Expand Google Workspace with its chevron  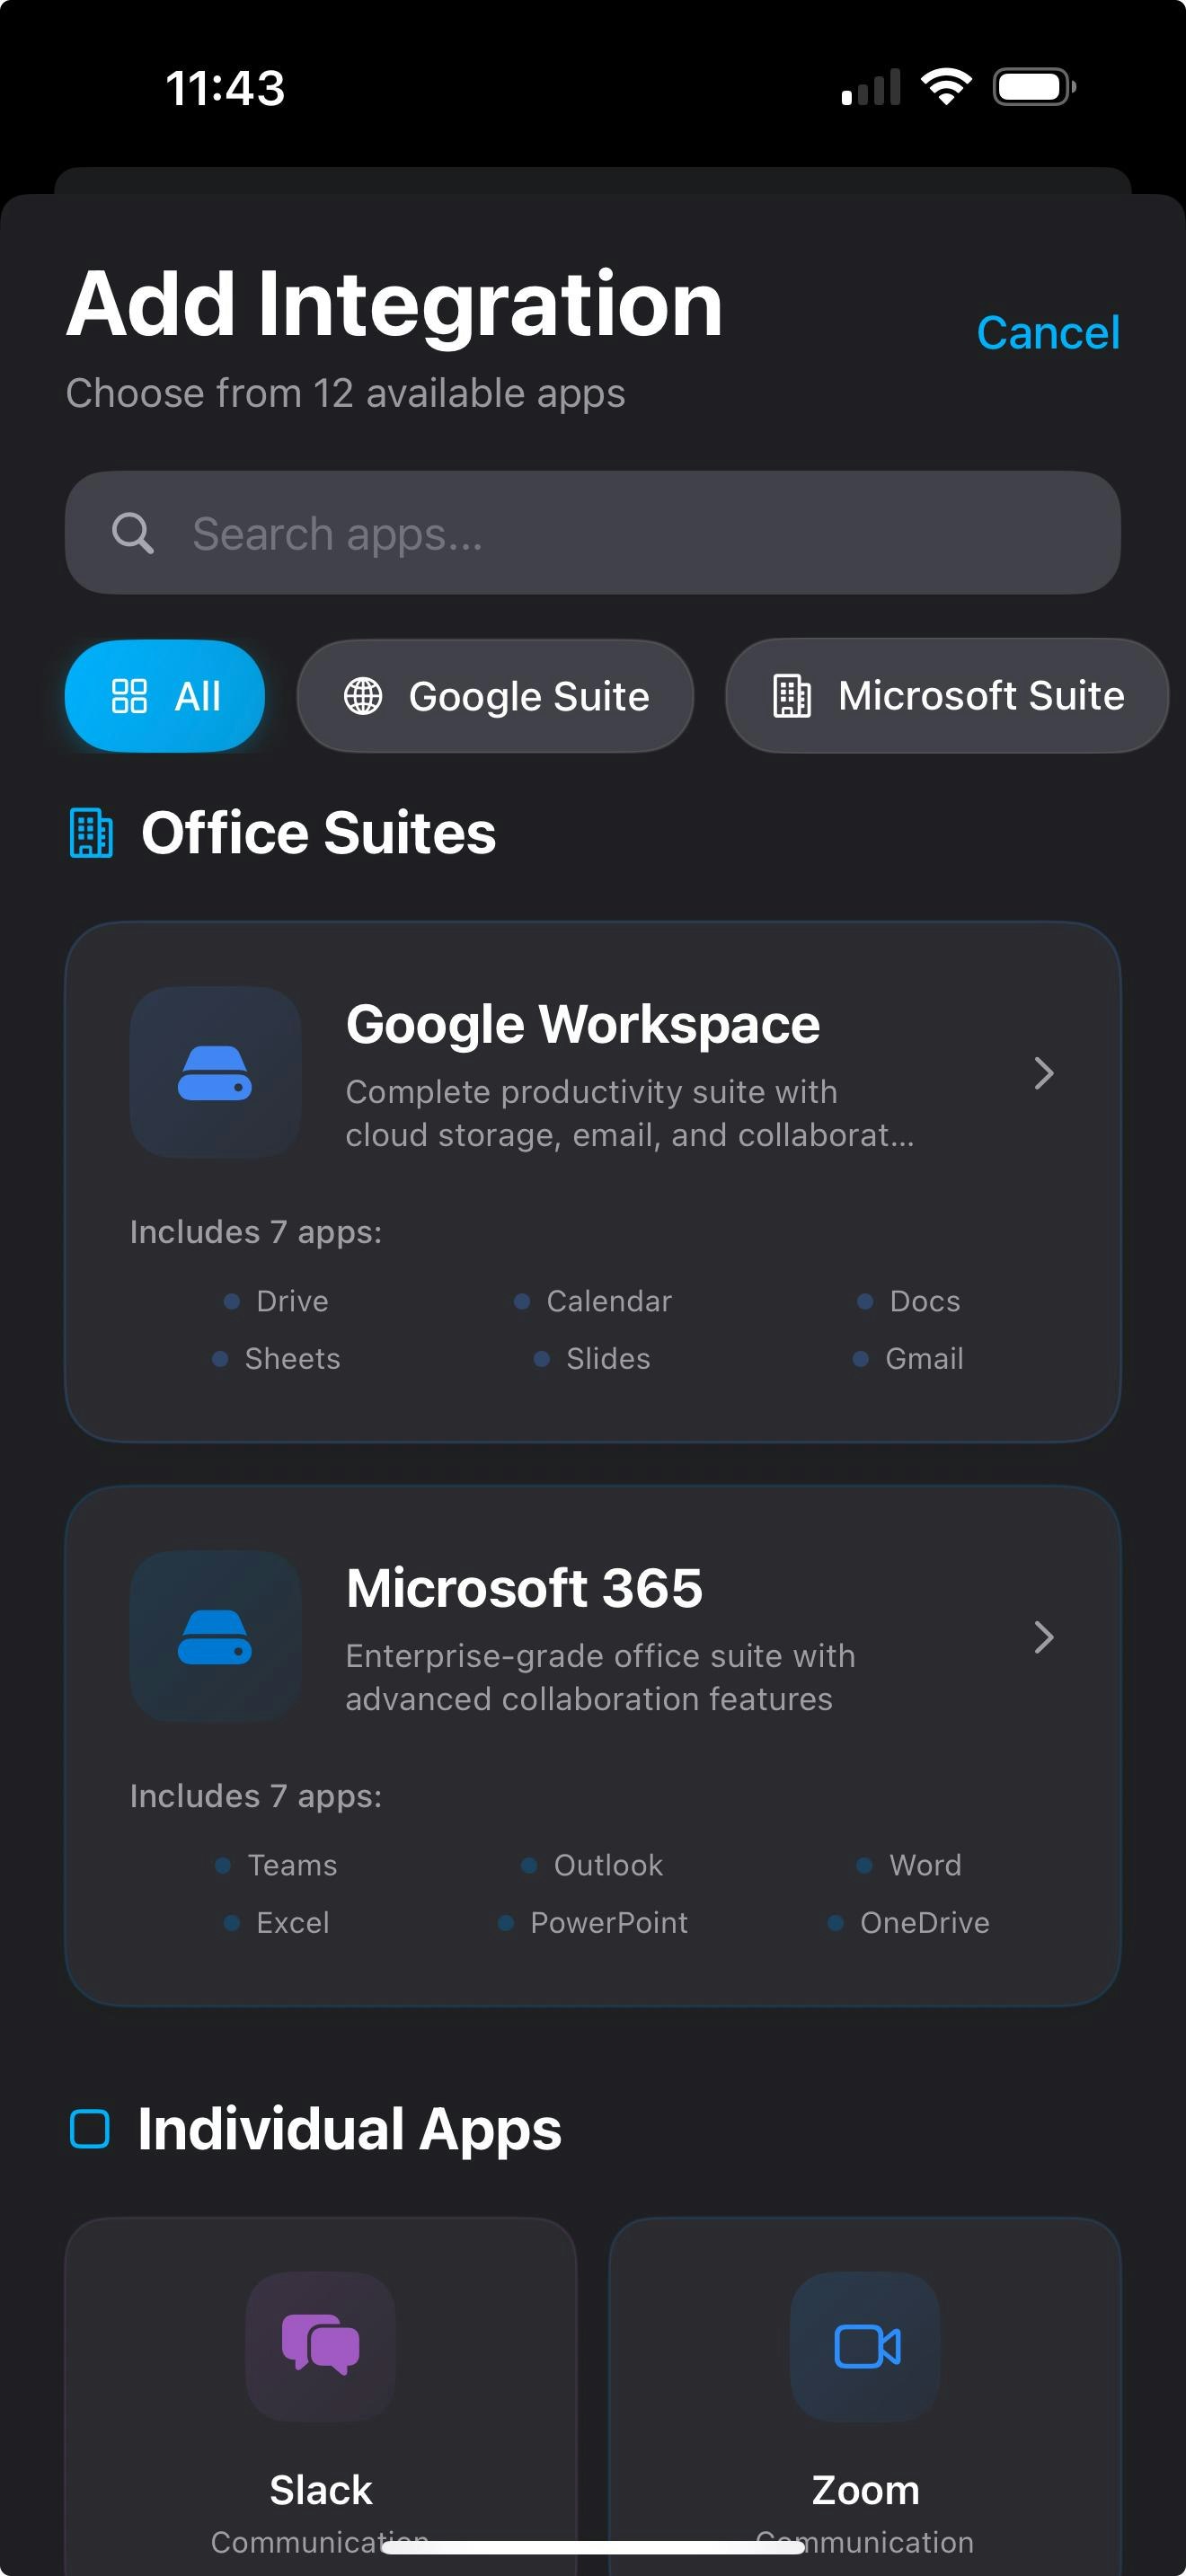(1044, 1073)
